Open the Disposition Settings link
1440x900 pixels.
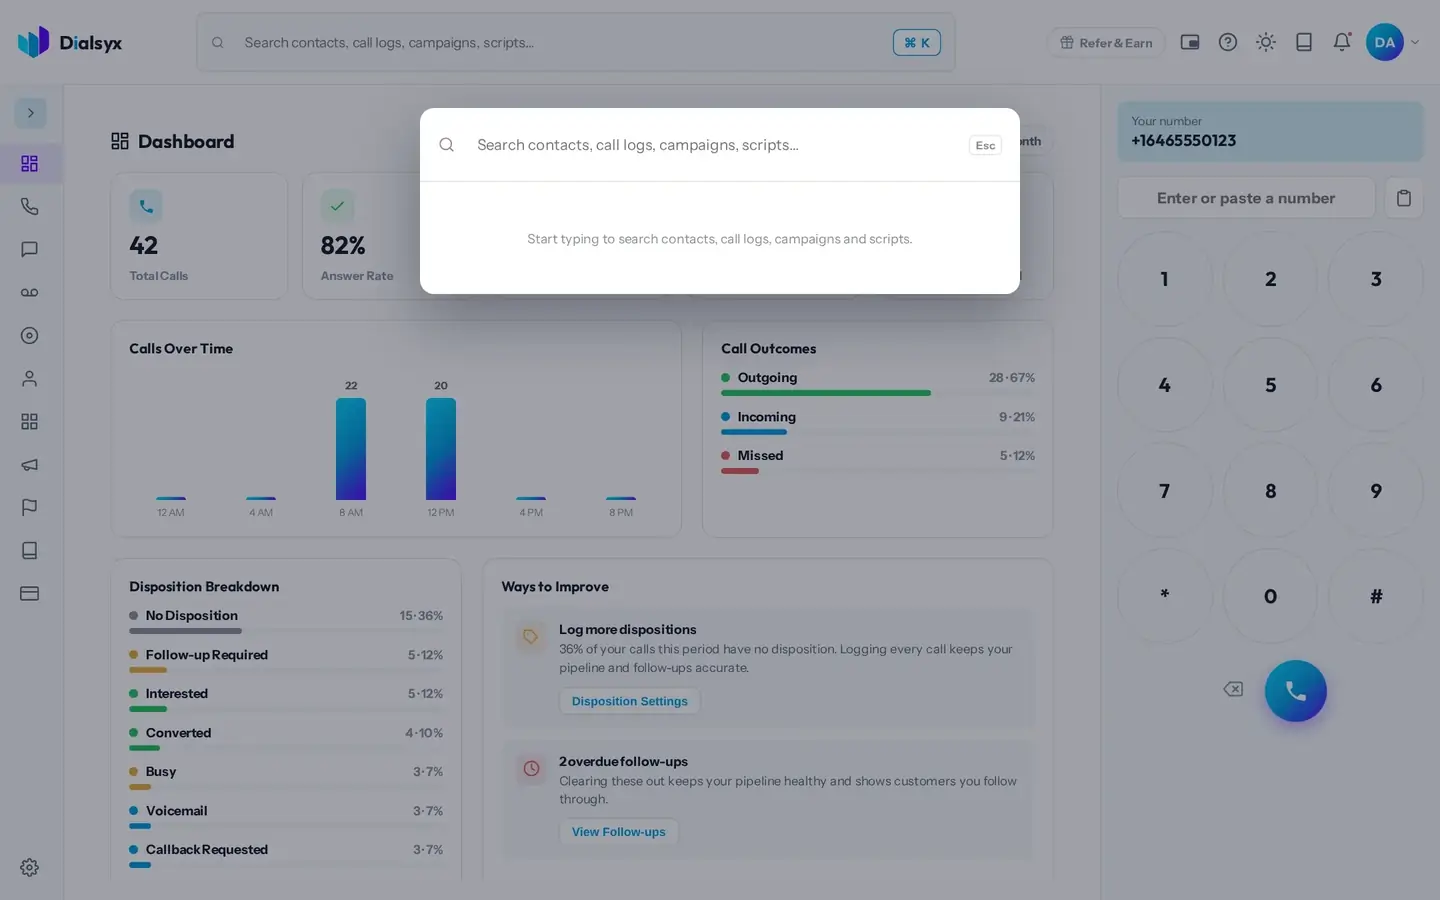tap(630, 701)
